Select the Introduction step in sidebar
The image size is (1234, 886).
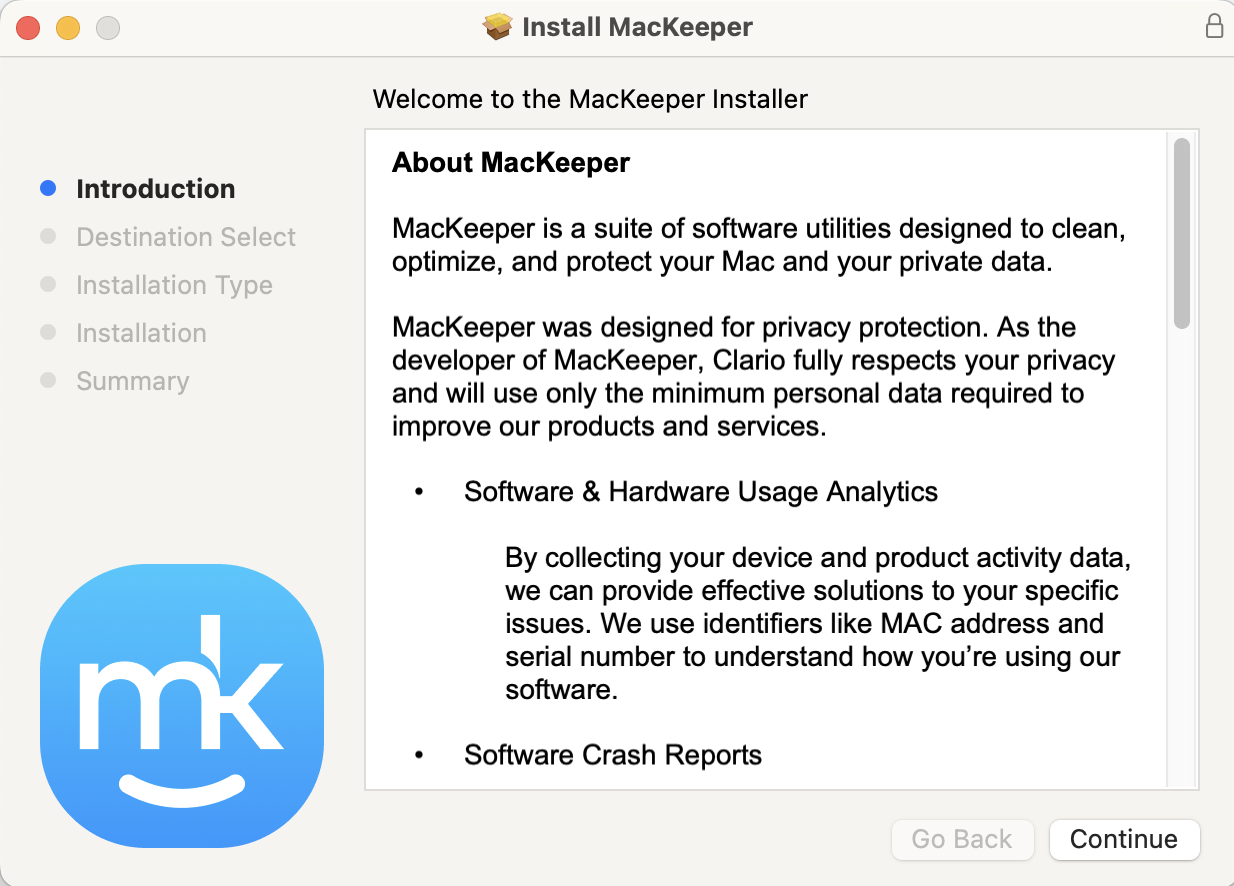pyautogui.click(x=156, y=188)
